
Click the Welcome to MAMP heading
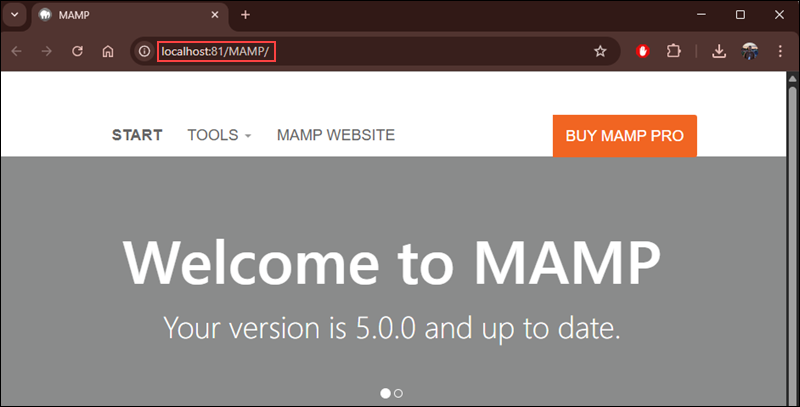click(391, 264)
